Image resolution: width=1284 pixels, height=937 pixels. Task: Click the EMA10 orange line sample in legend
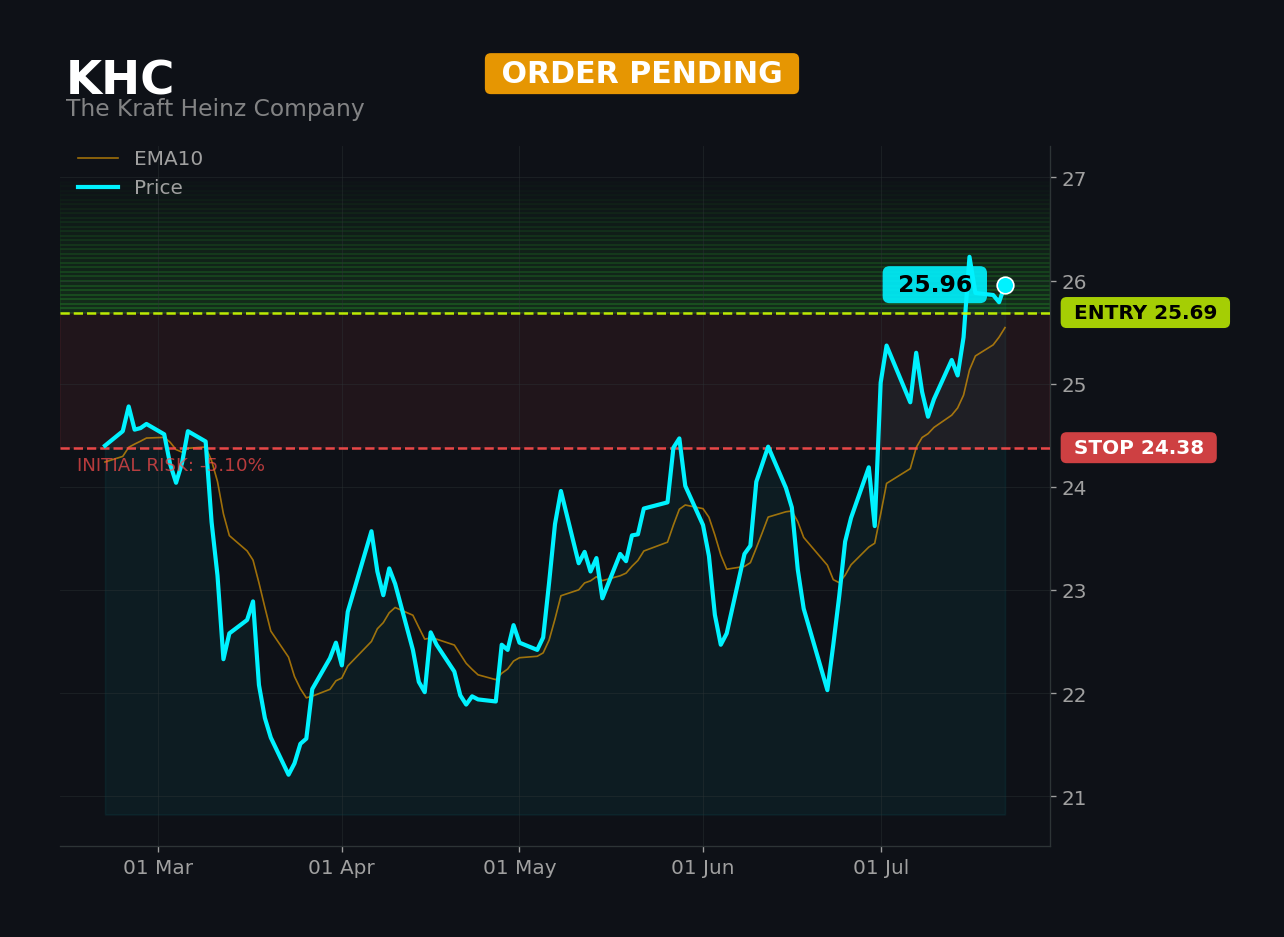coord(98,159)
